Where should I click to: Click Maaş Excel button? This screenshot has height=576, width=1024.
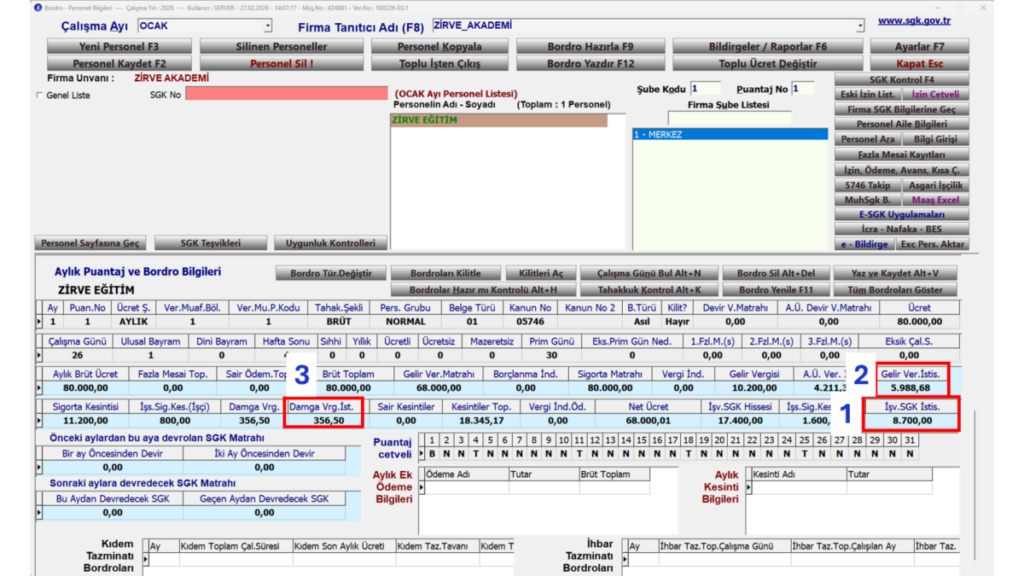(935, 200)
